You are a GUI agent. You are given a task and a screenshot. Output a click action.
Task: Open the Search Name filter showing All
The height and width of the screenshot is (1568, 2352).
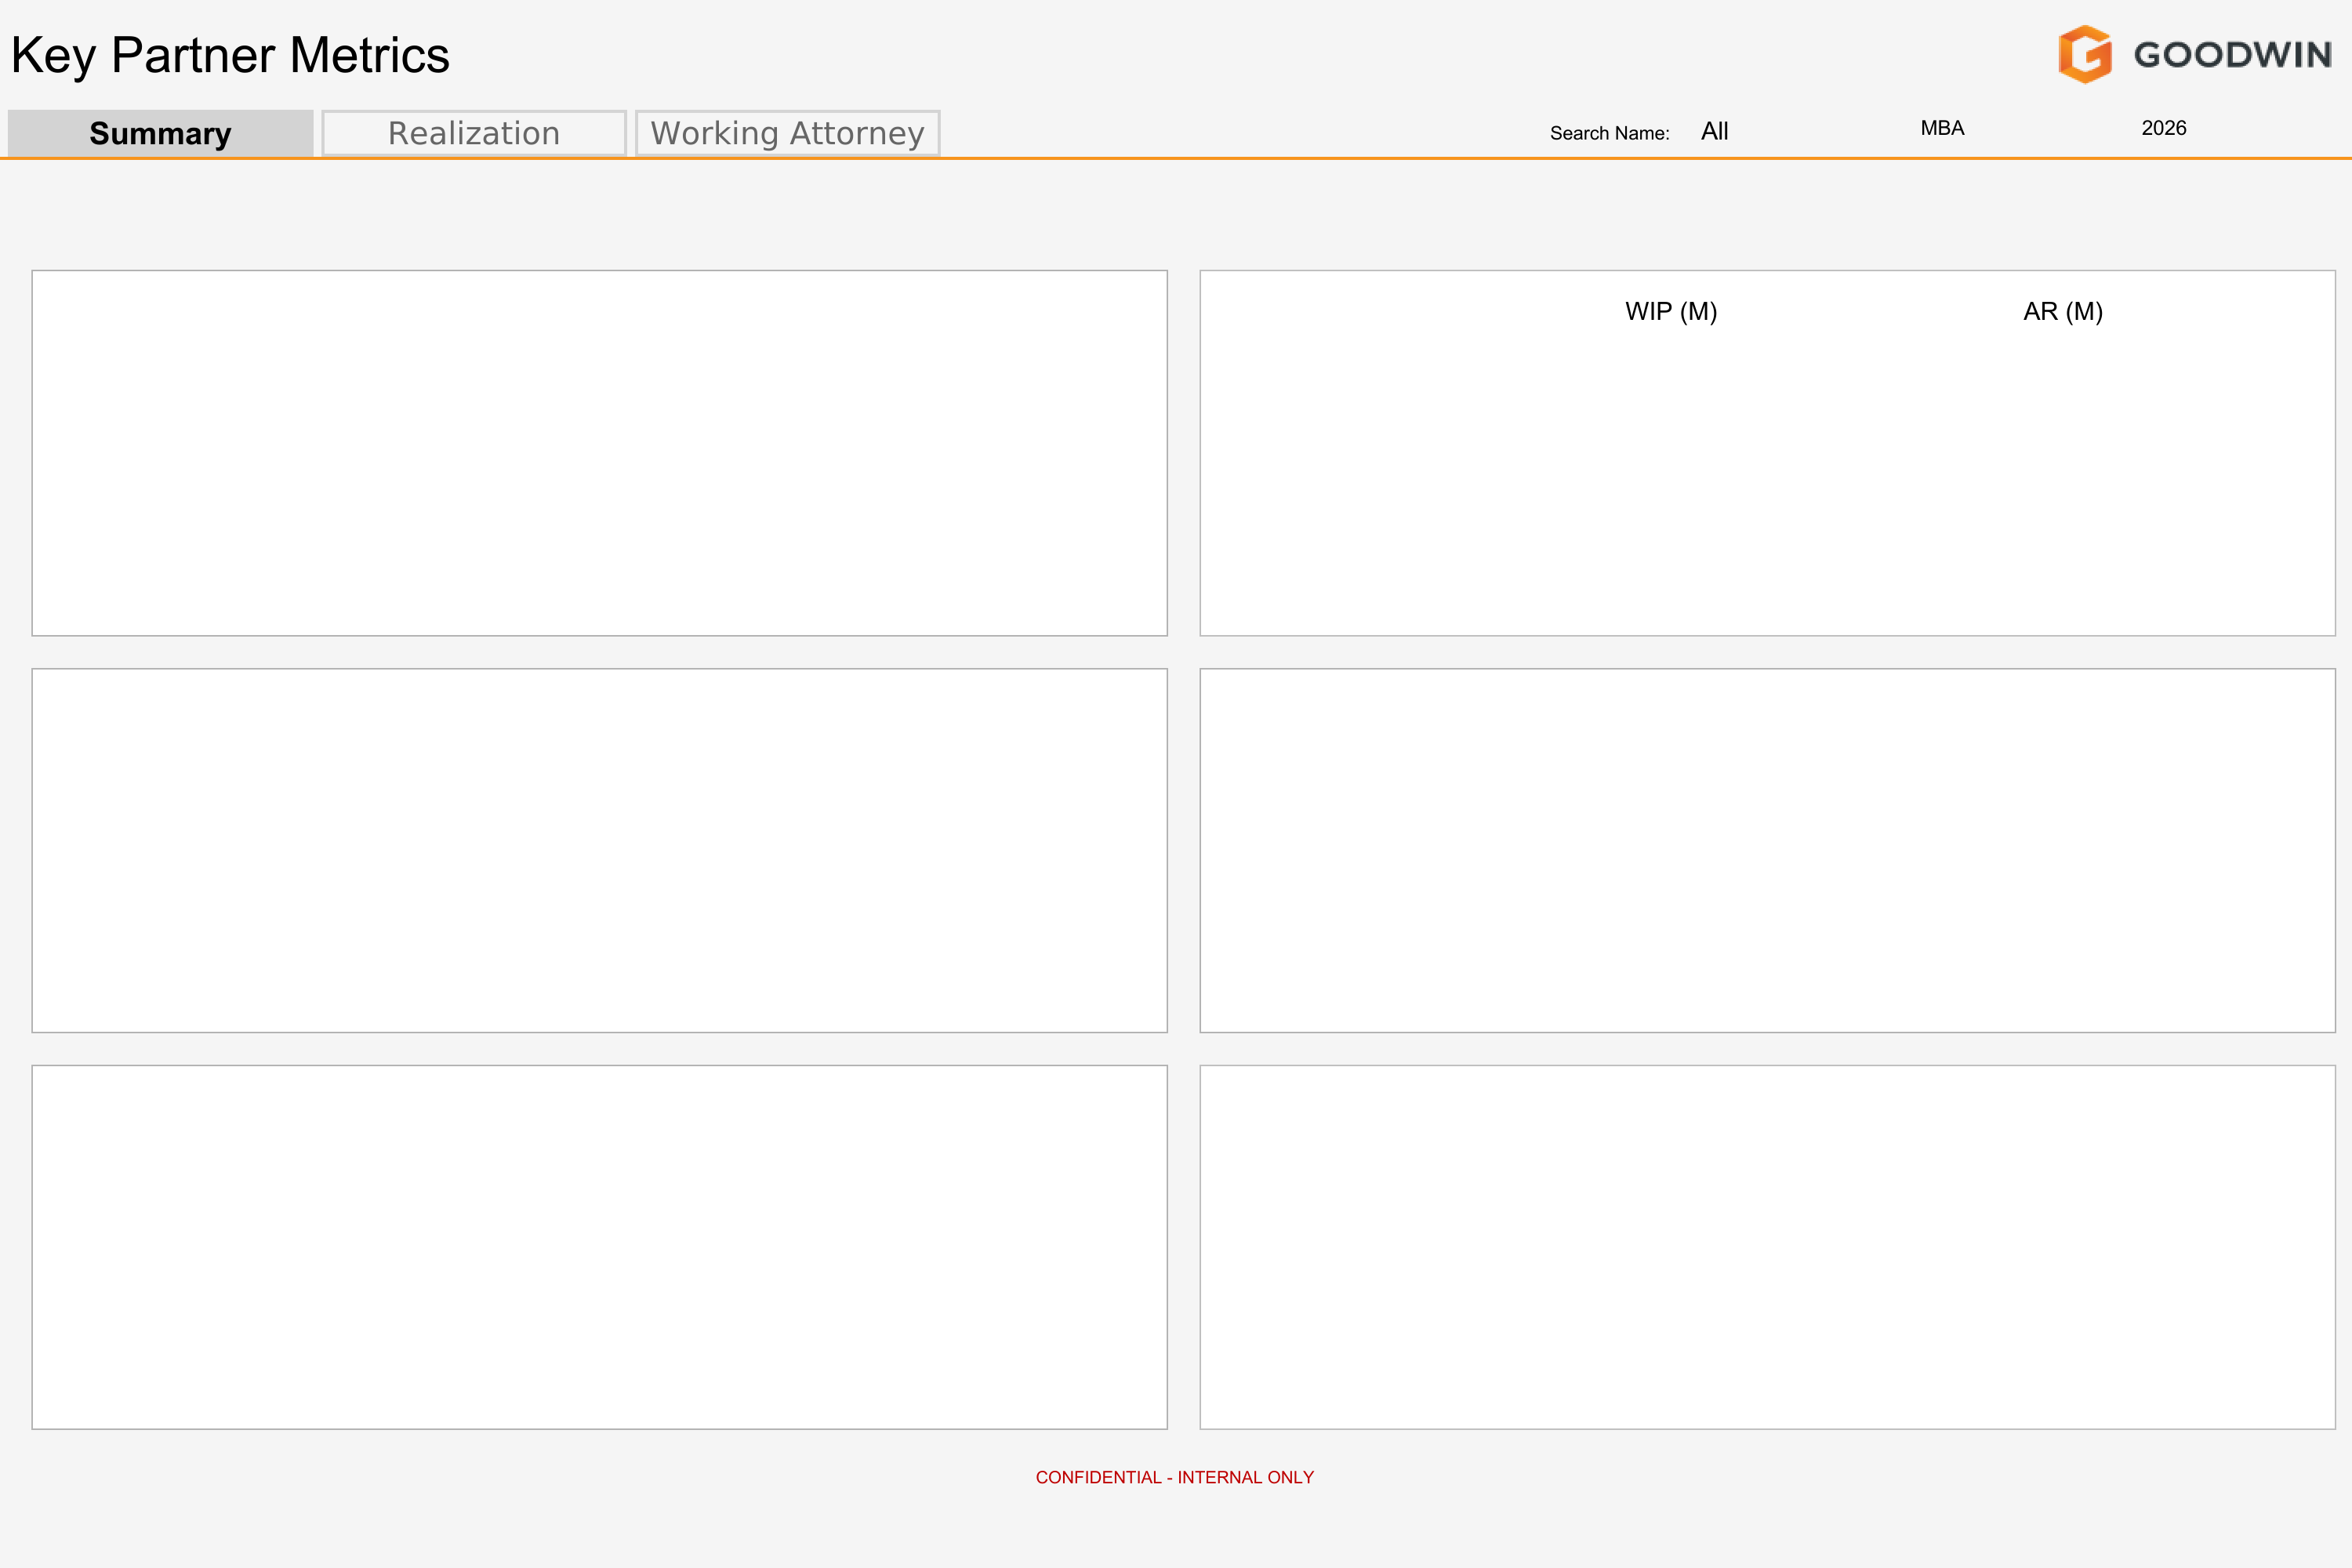click(1714, 131)
